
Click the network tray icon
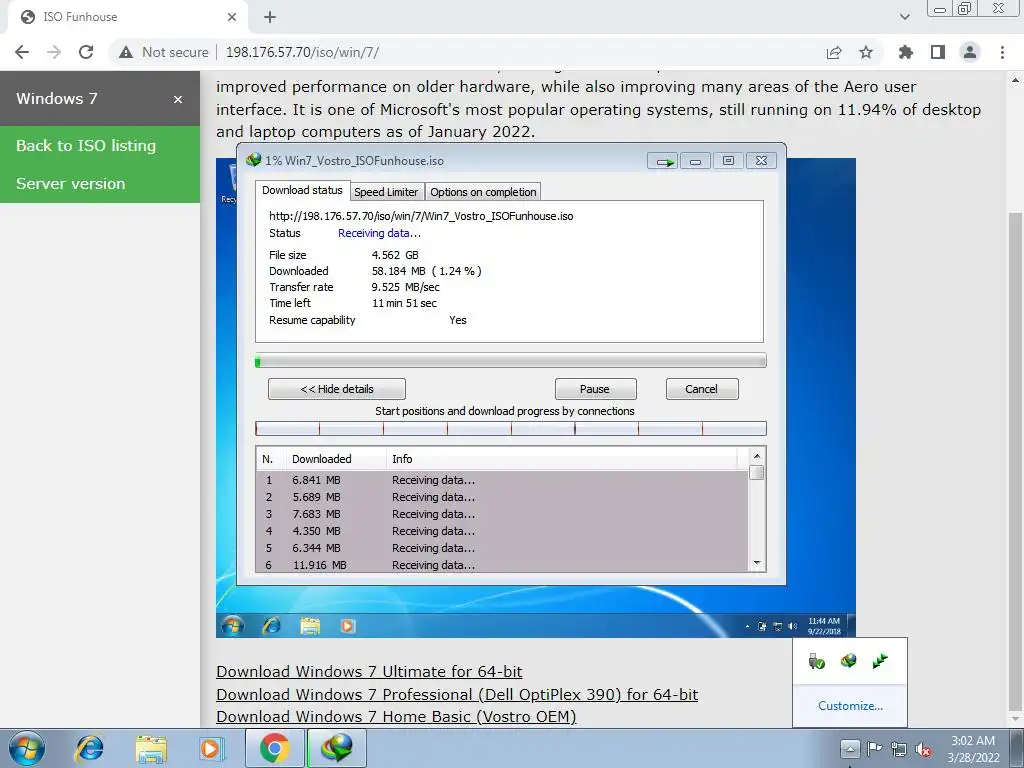coord(899,749)
